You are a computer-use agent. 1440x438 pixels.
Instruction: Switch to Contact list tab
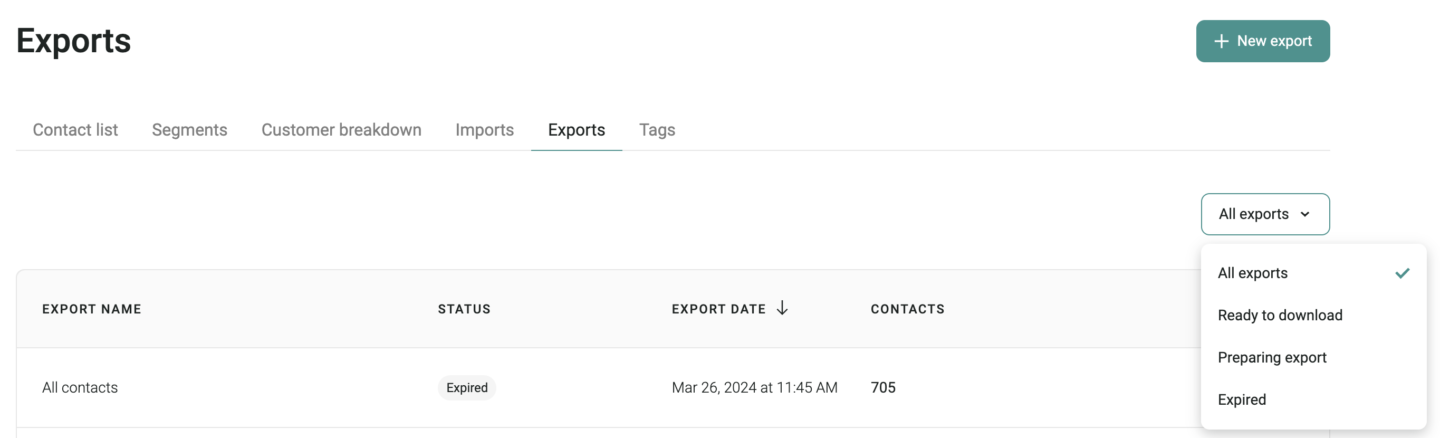pyautogui.click(x=75, y=130)
